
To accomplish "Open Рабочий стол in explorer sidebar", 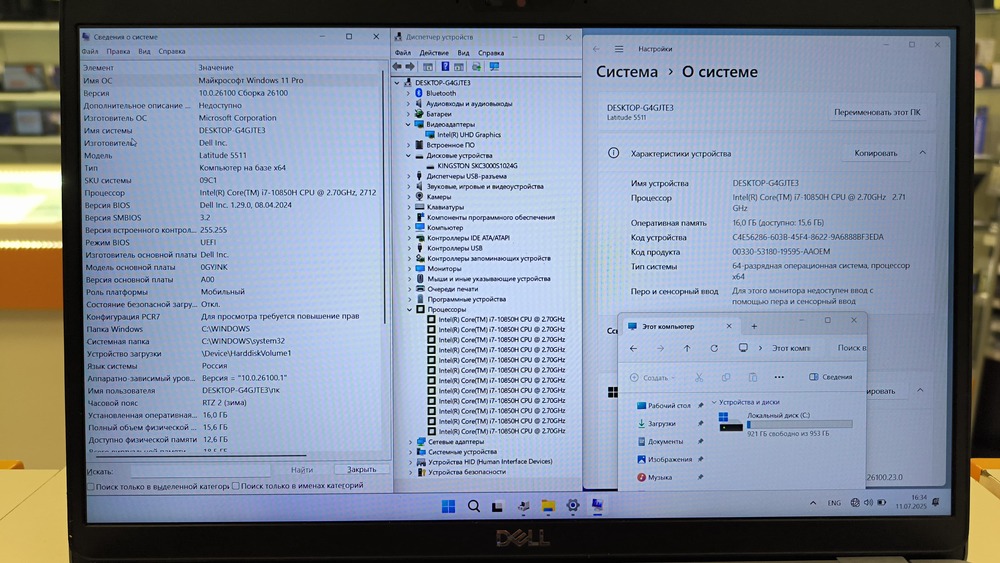I will (670, 406).
